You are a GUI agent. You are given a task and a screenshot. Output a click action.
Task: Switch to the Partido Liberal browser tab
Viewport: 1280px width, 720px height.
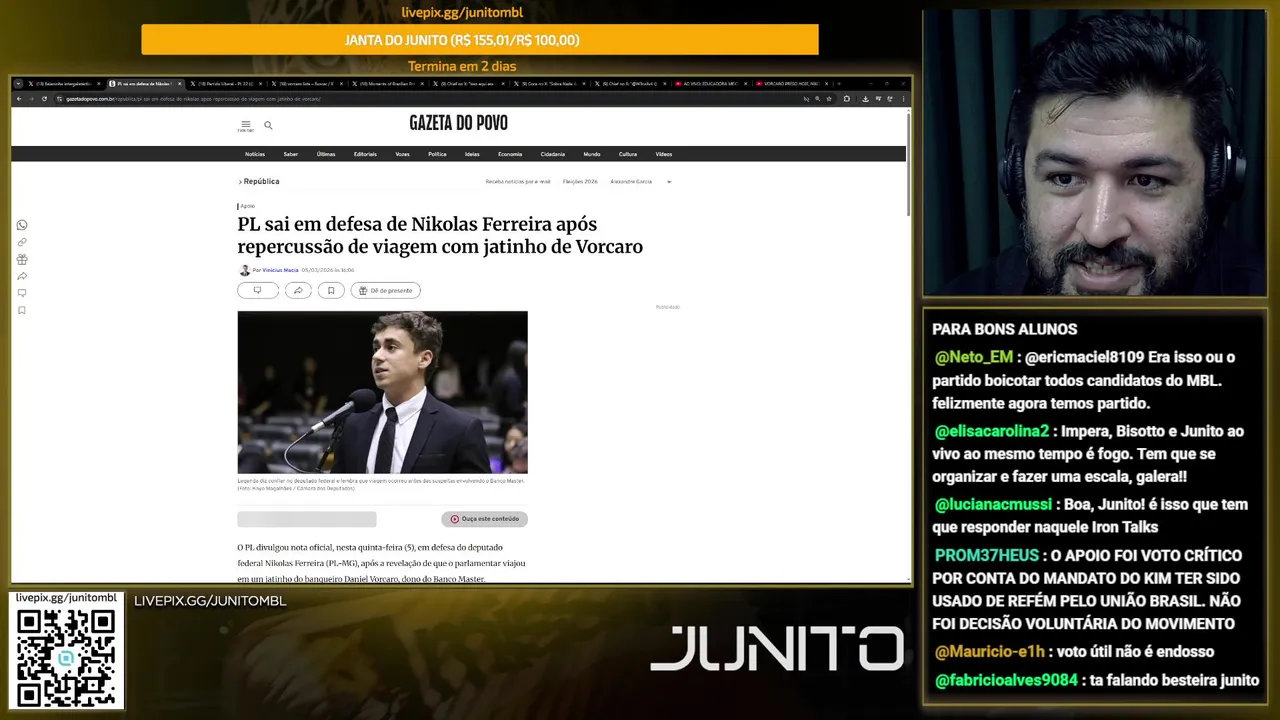tap(225, 84)
